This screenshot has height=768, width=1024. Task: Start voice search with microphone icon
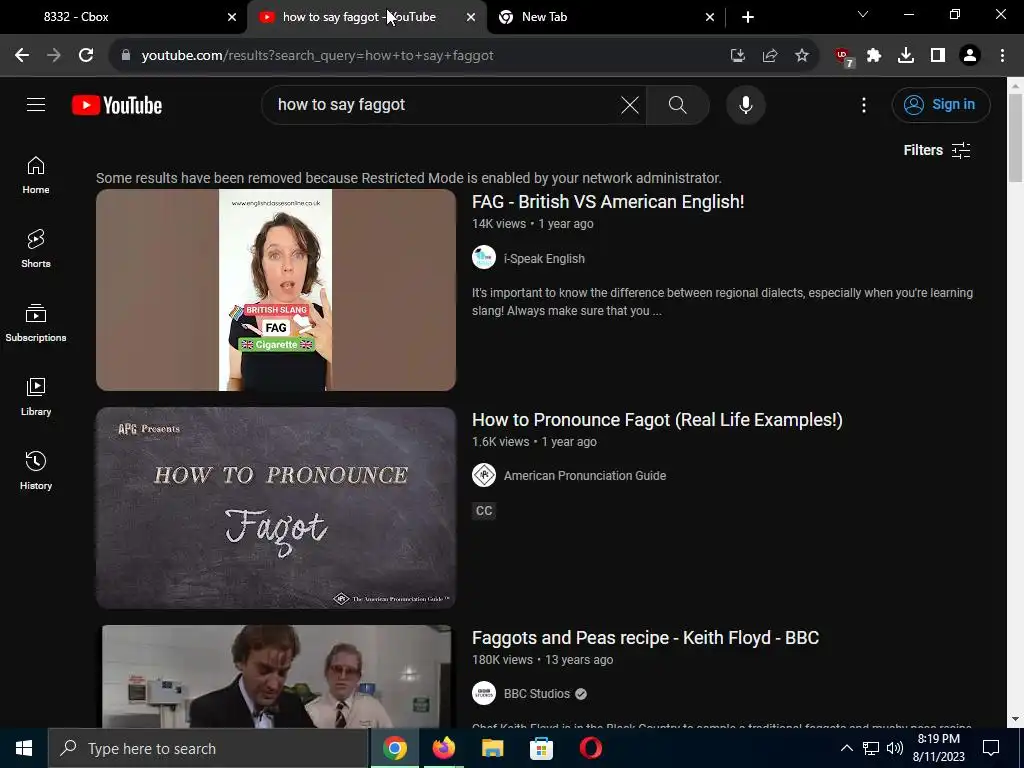click(x=745, y=104)
